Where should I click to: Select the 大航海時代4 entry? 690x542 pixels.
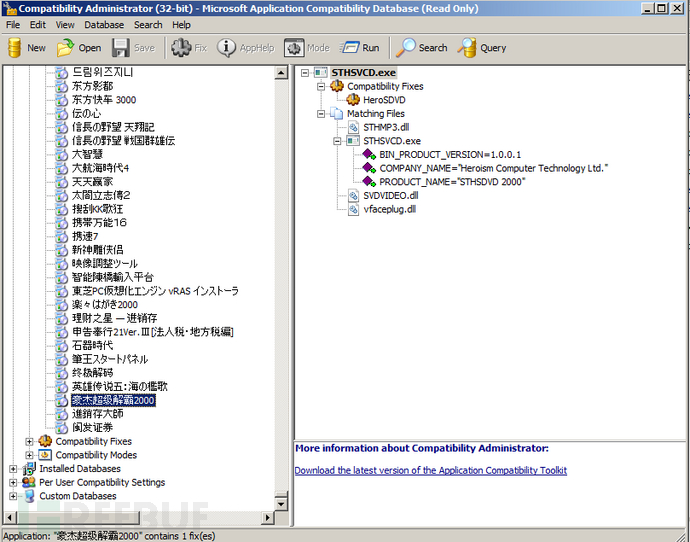(x=100, y=168)
